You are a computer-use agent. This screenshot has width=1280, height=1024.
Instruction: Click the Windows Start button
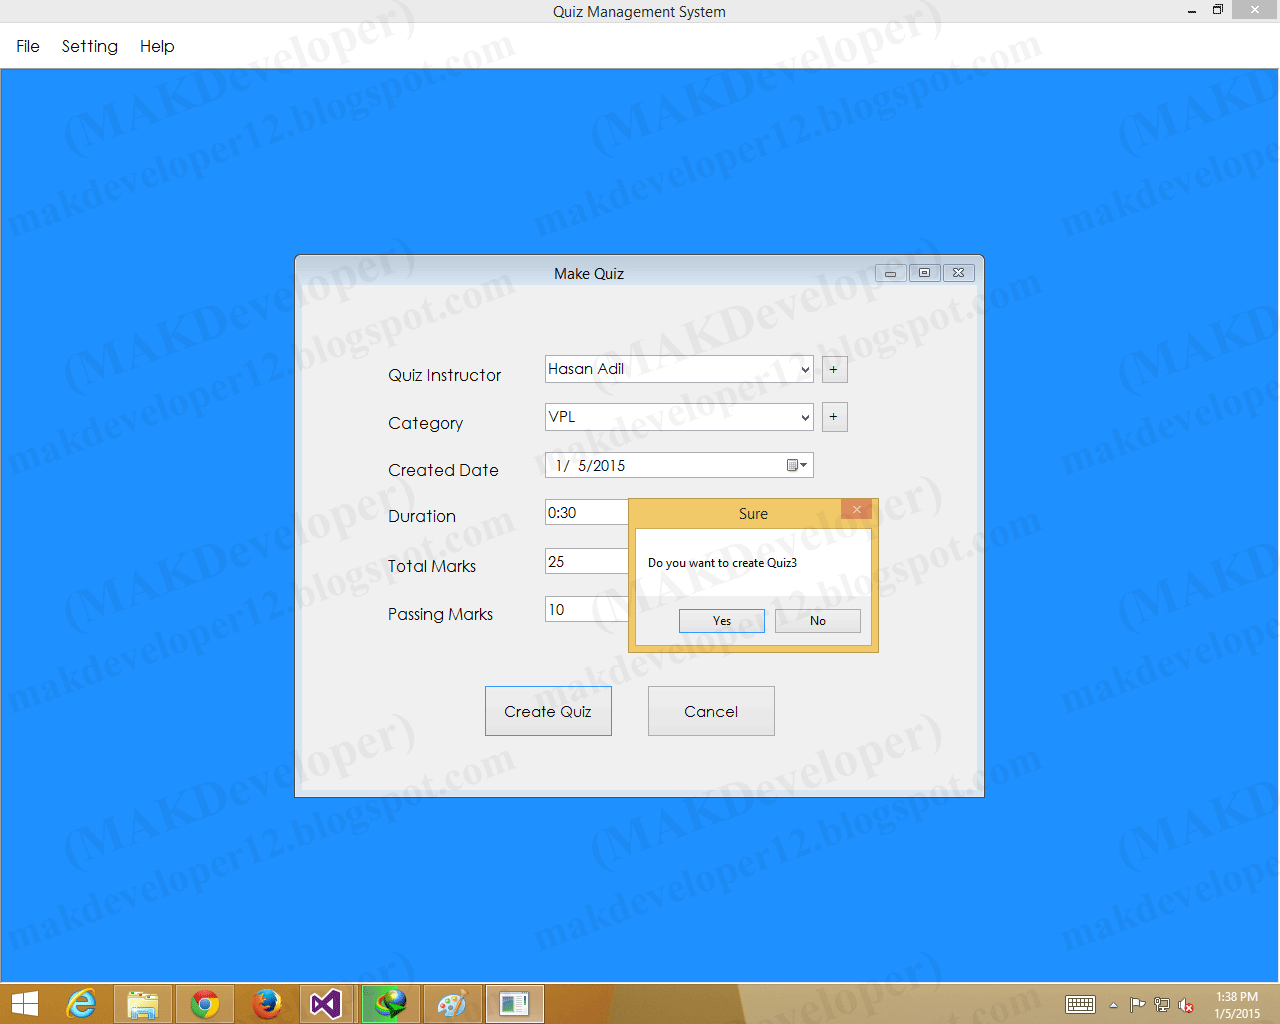click(24, 1003)
